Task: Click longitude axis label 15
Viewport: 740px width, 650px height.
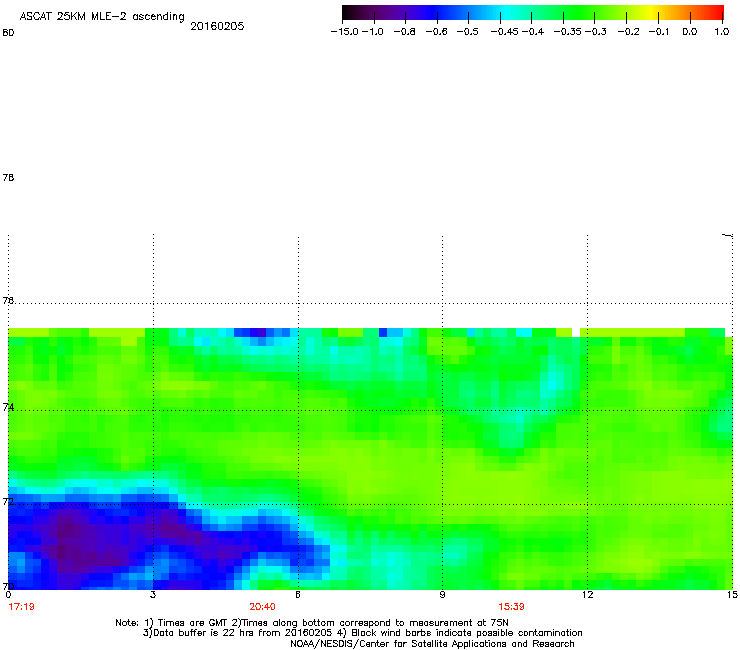Action: click(732, 595)
